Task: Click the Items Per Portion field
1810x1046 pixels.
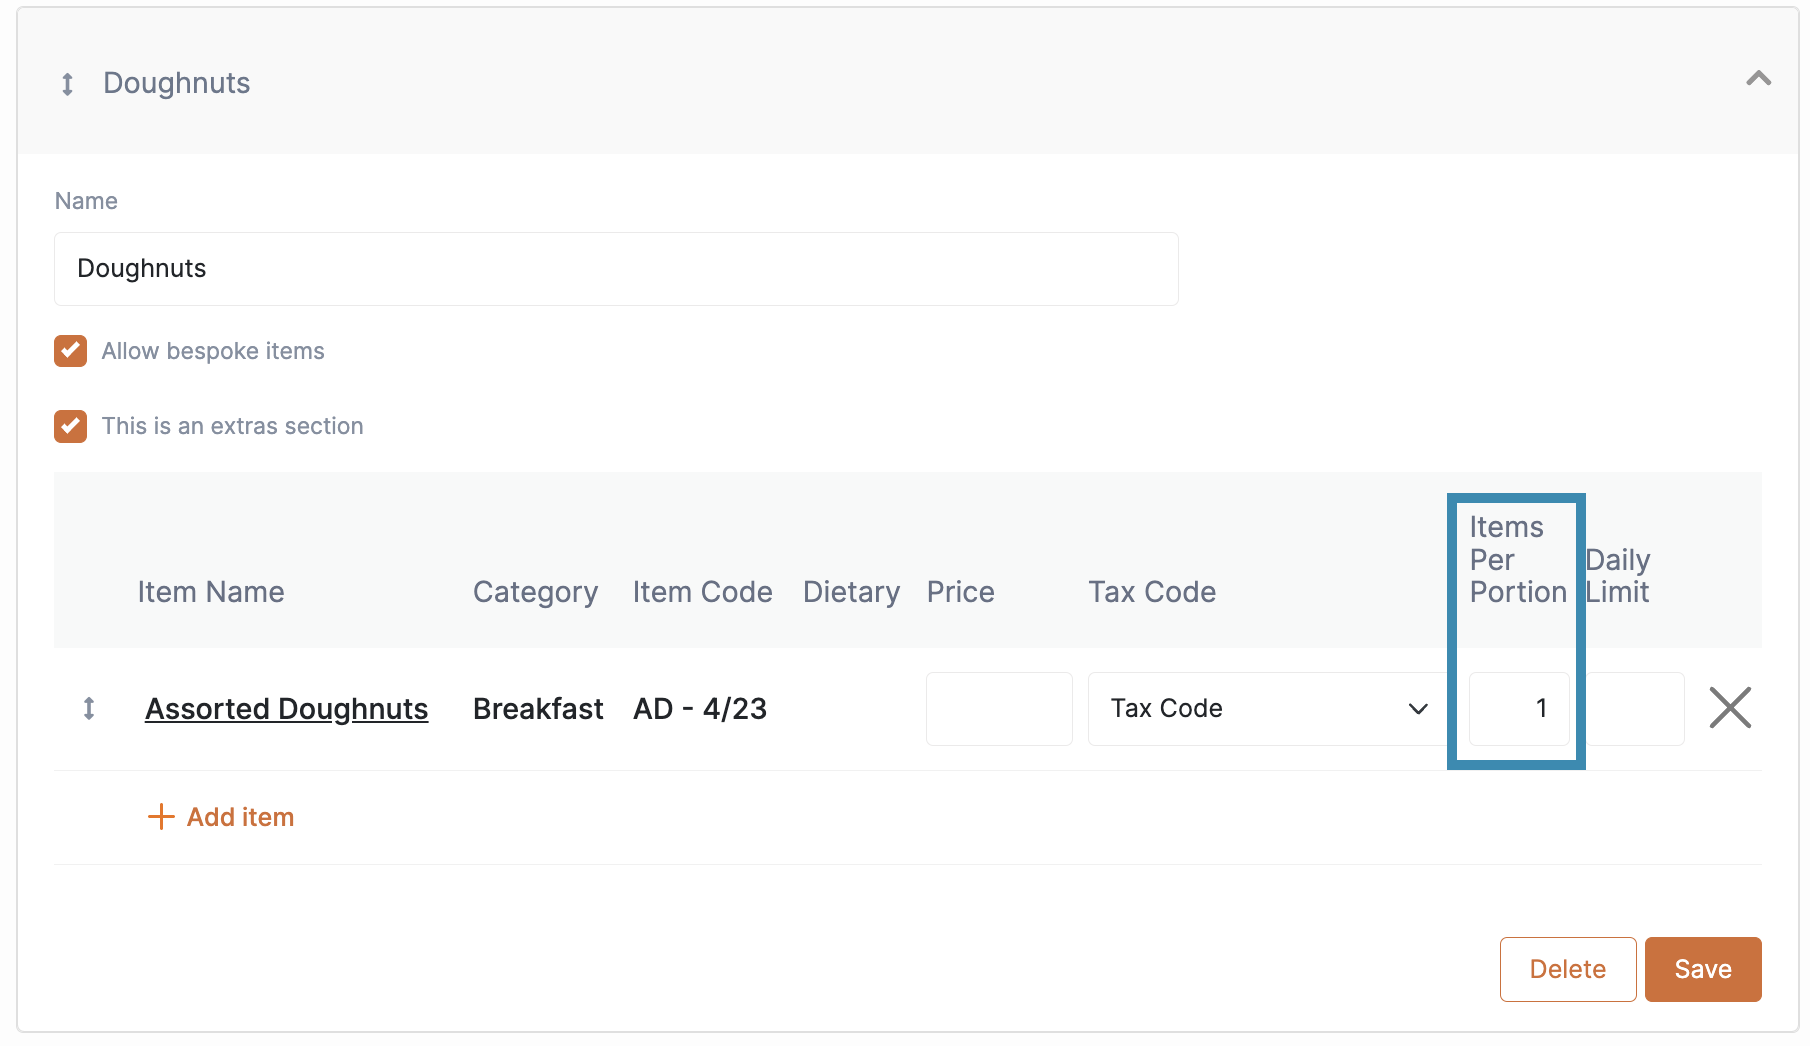Action: tap(1519, 709)
